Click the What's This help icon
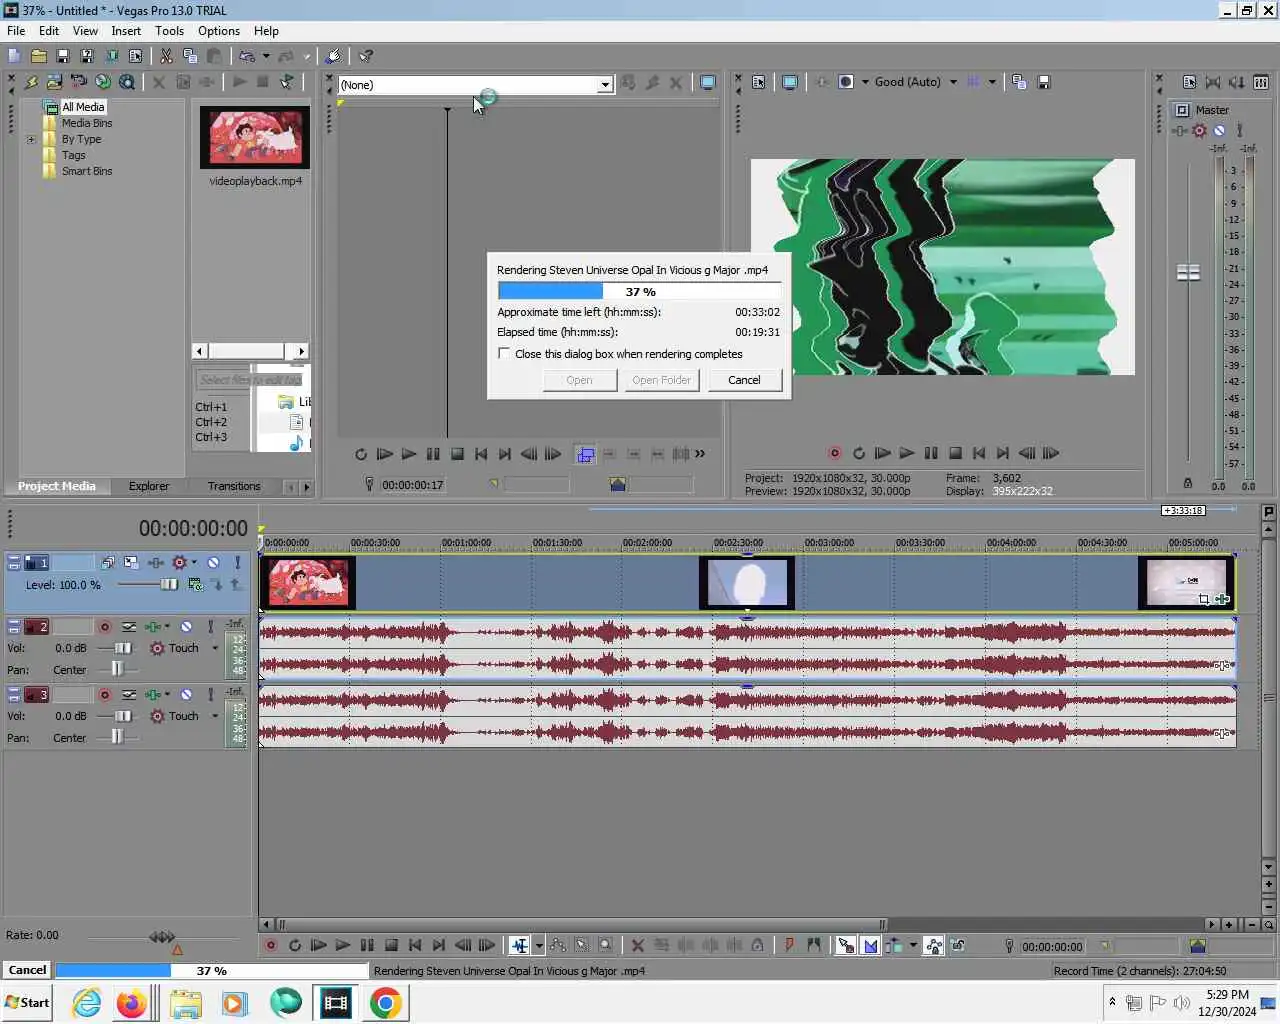This screenshot has height=1024, width=1280. pyautogui.click(x=366, y=56)
